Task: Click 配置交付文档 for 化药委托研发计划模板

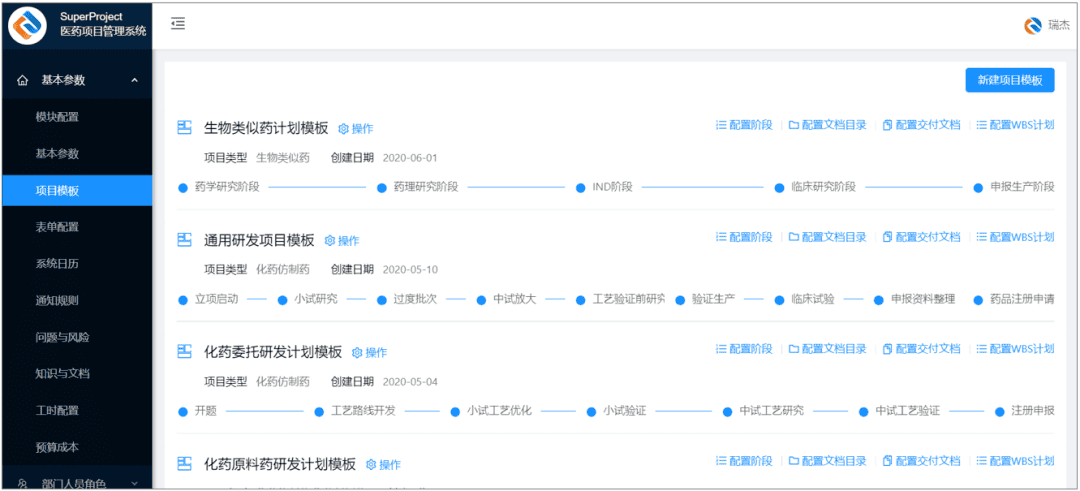Action: click(922, 348)
